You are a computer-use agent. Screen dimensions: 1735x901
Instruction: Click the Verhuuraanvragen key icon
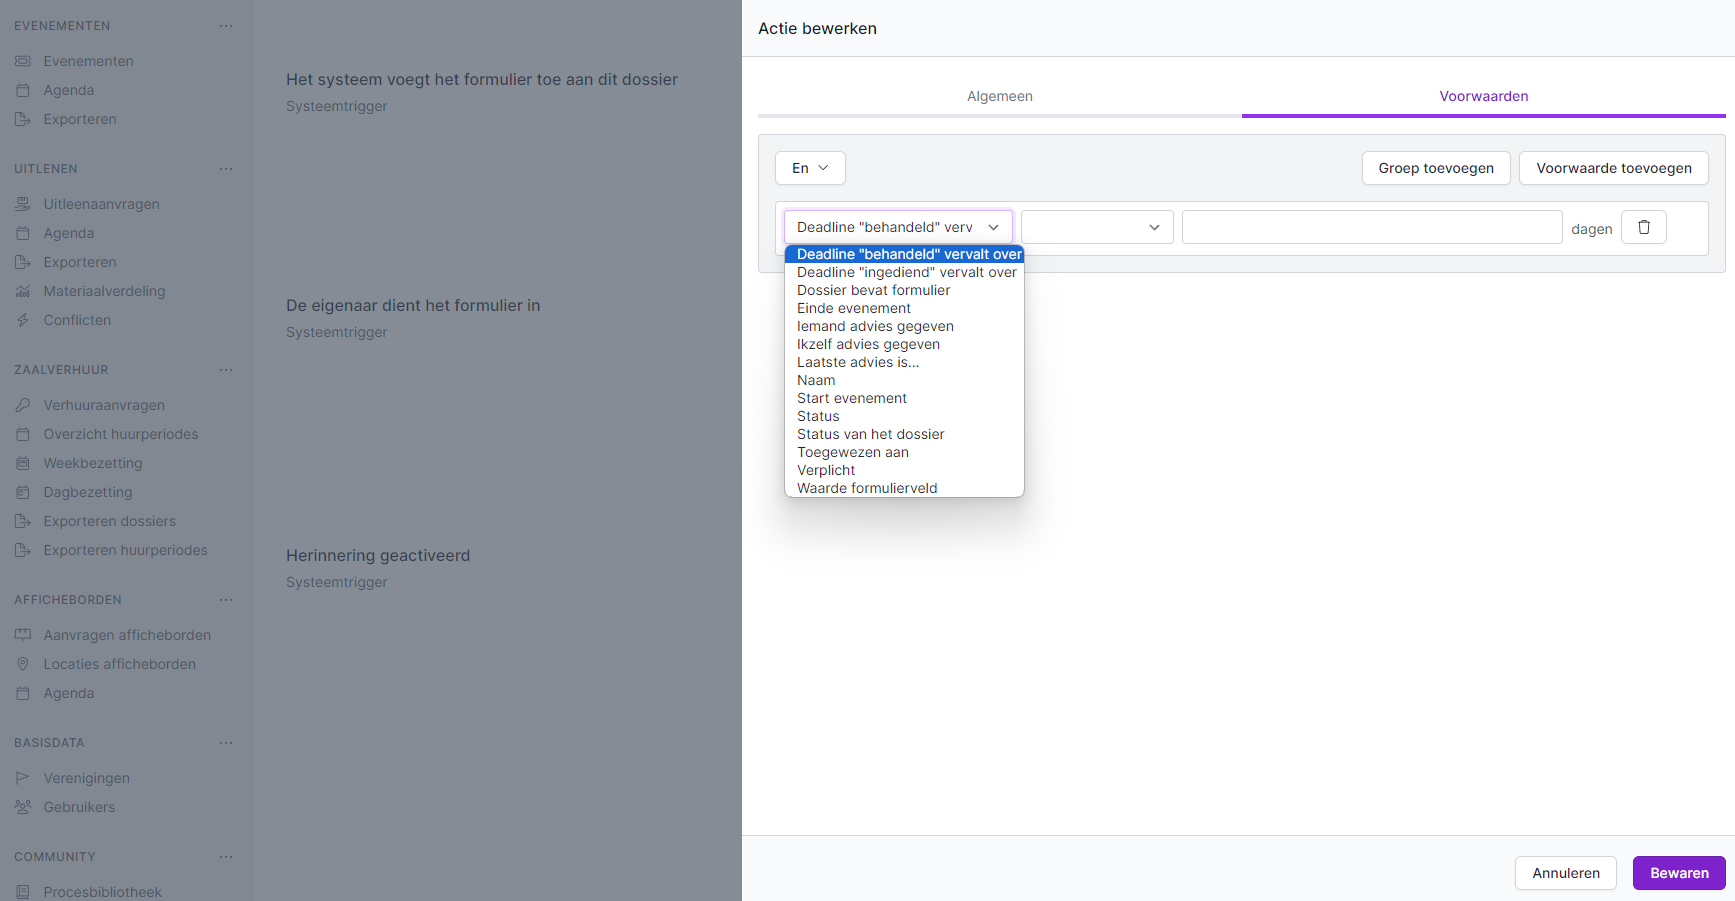coord(23,405)
